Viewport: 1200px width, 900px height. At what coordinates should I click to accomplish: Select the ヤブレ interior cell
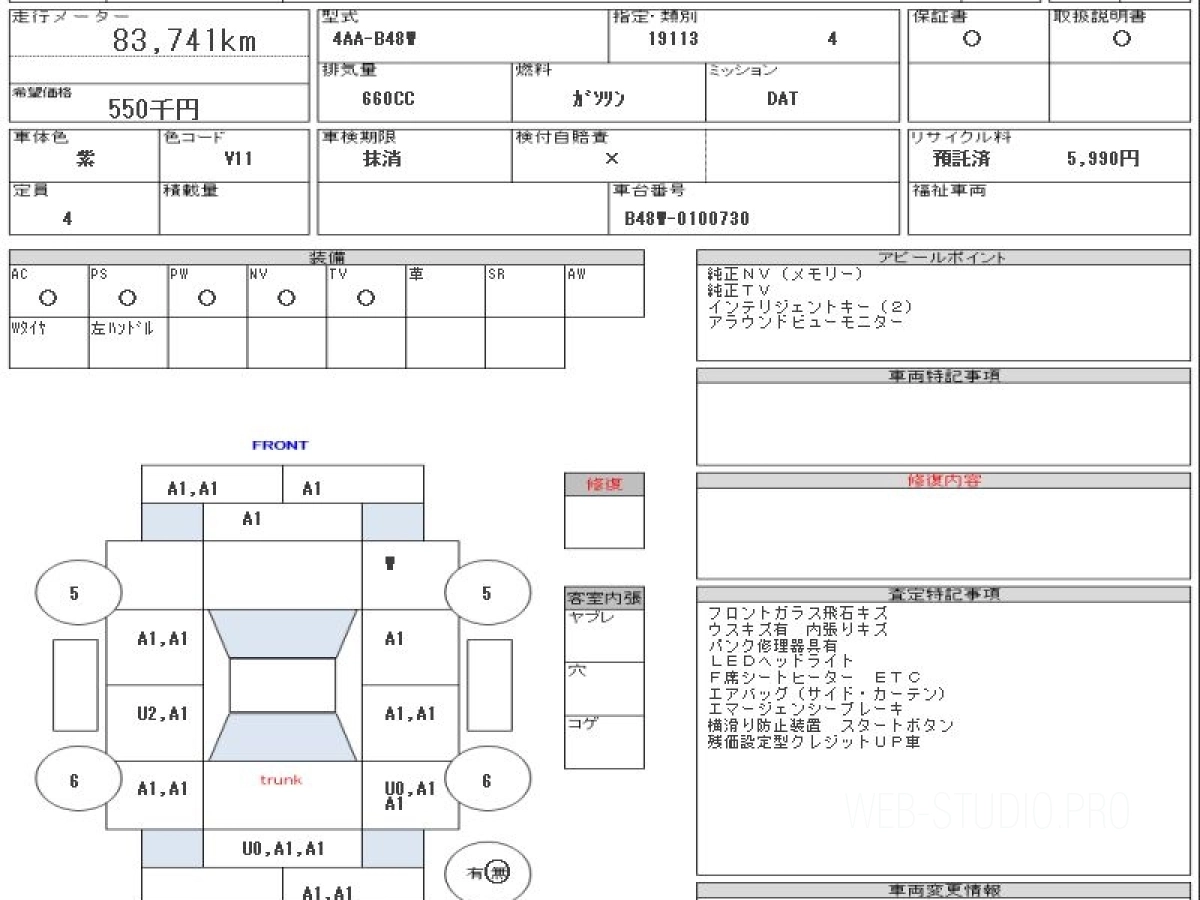click(604, 635)
